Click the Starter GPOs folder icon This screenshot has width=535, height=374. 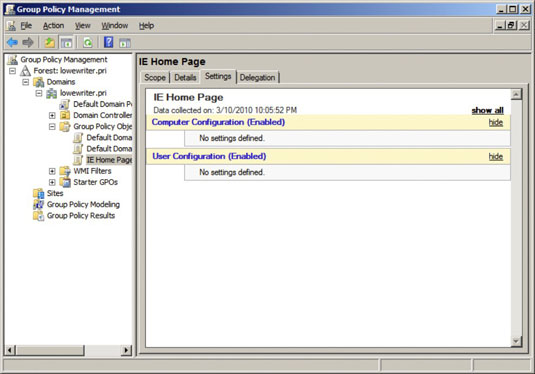(x=65, y=182)
